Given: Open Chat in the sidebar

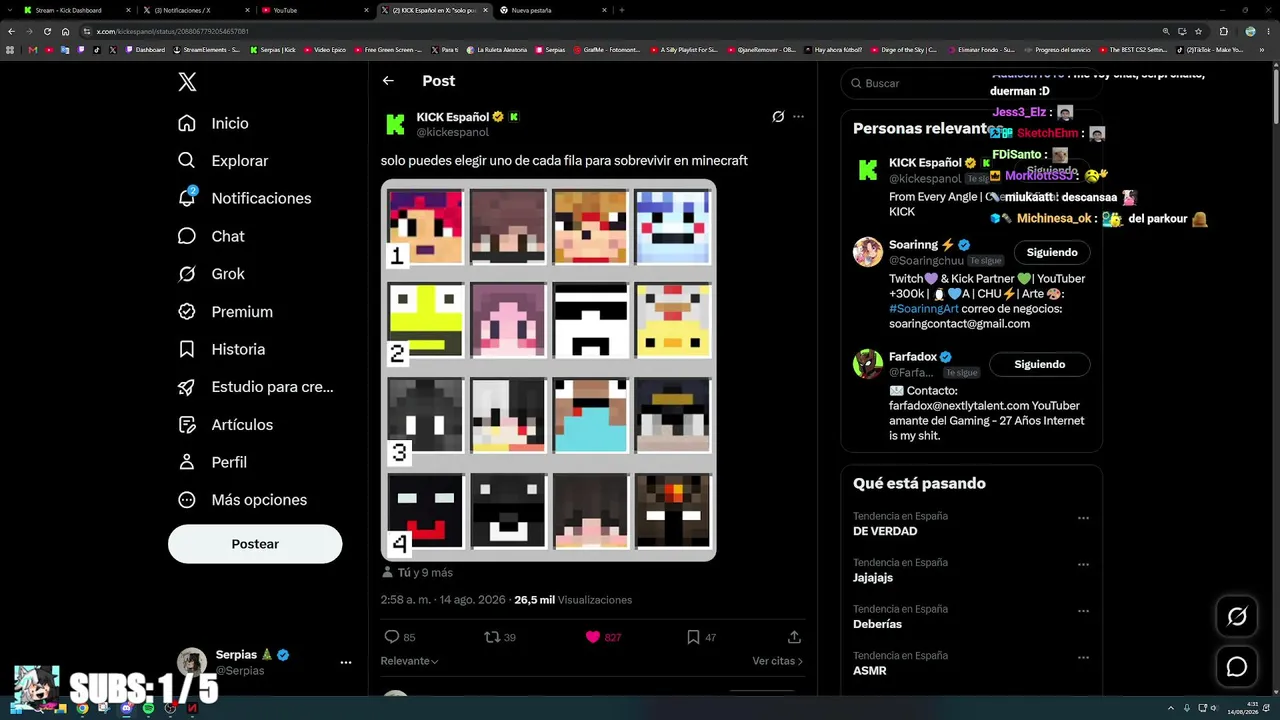Looking at the screenshot, I should [x=211, y=236].
